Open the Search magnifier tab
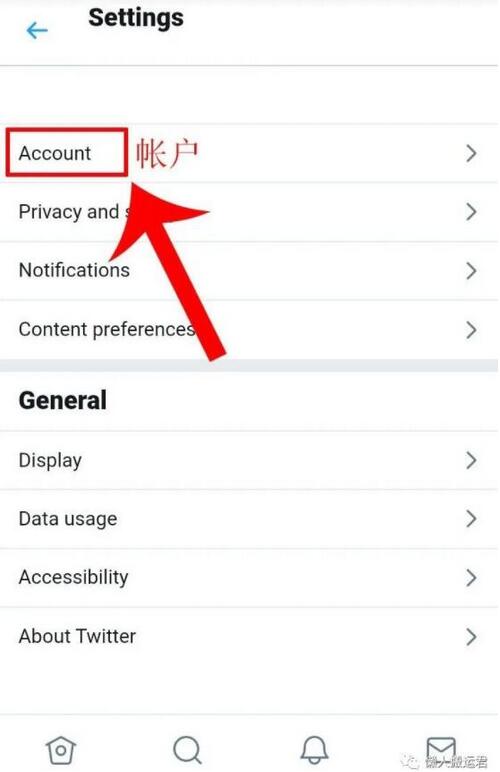The image size is (500, 772). click(188, 750)
